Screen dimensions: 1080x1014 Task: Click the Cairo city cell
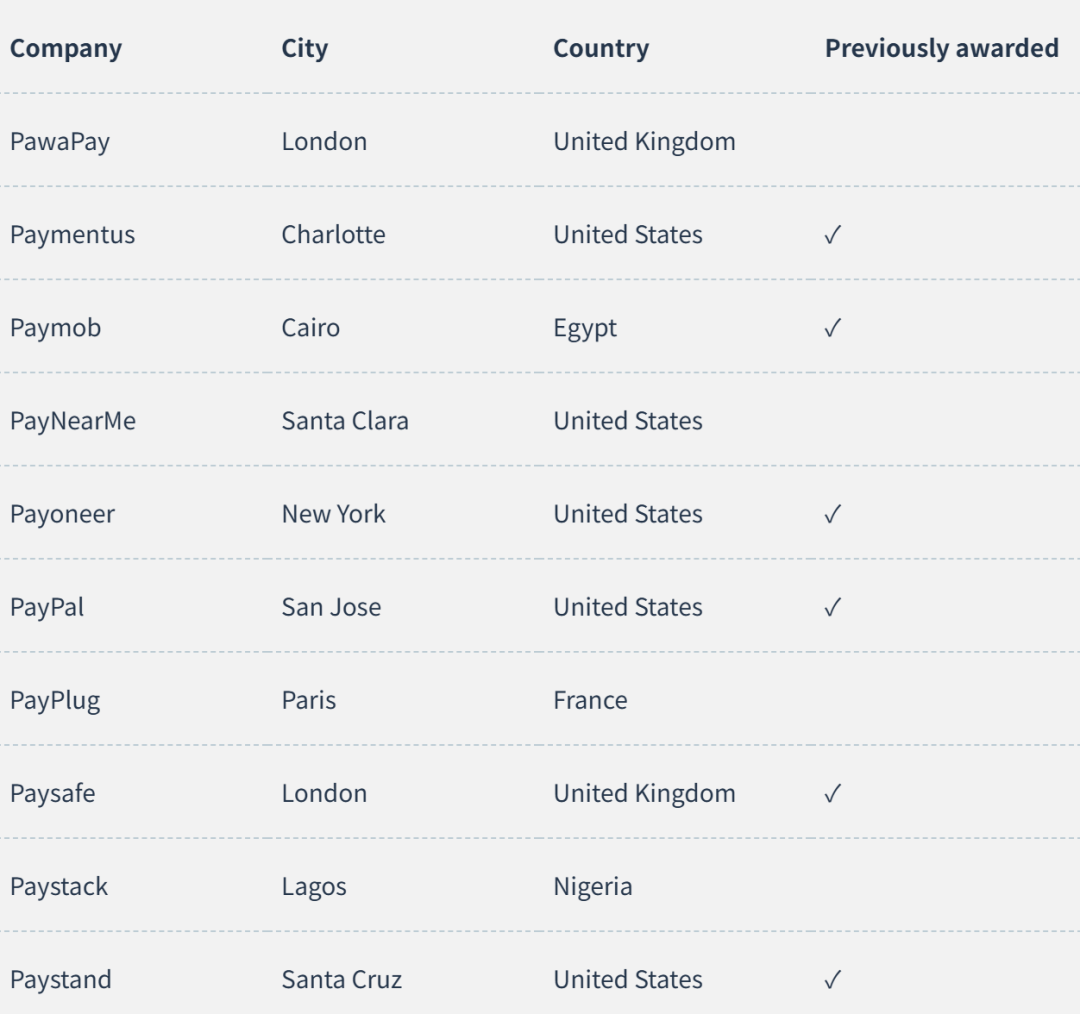tap(311, 328)
